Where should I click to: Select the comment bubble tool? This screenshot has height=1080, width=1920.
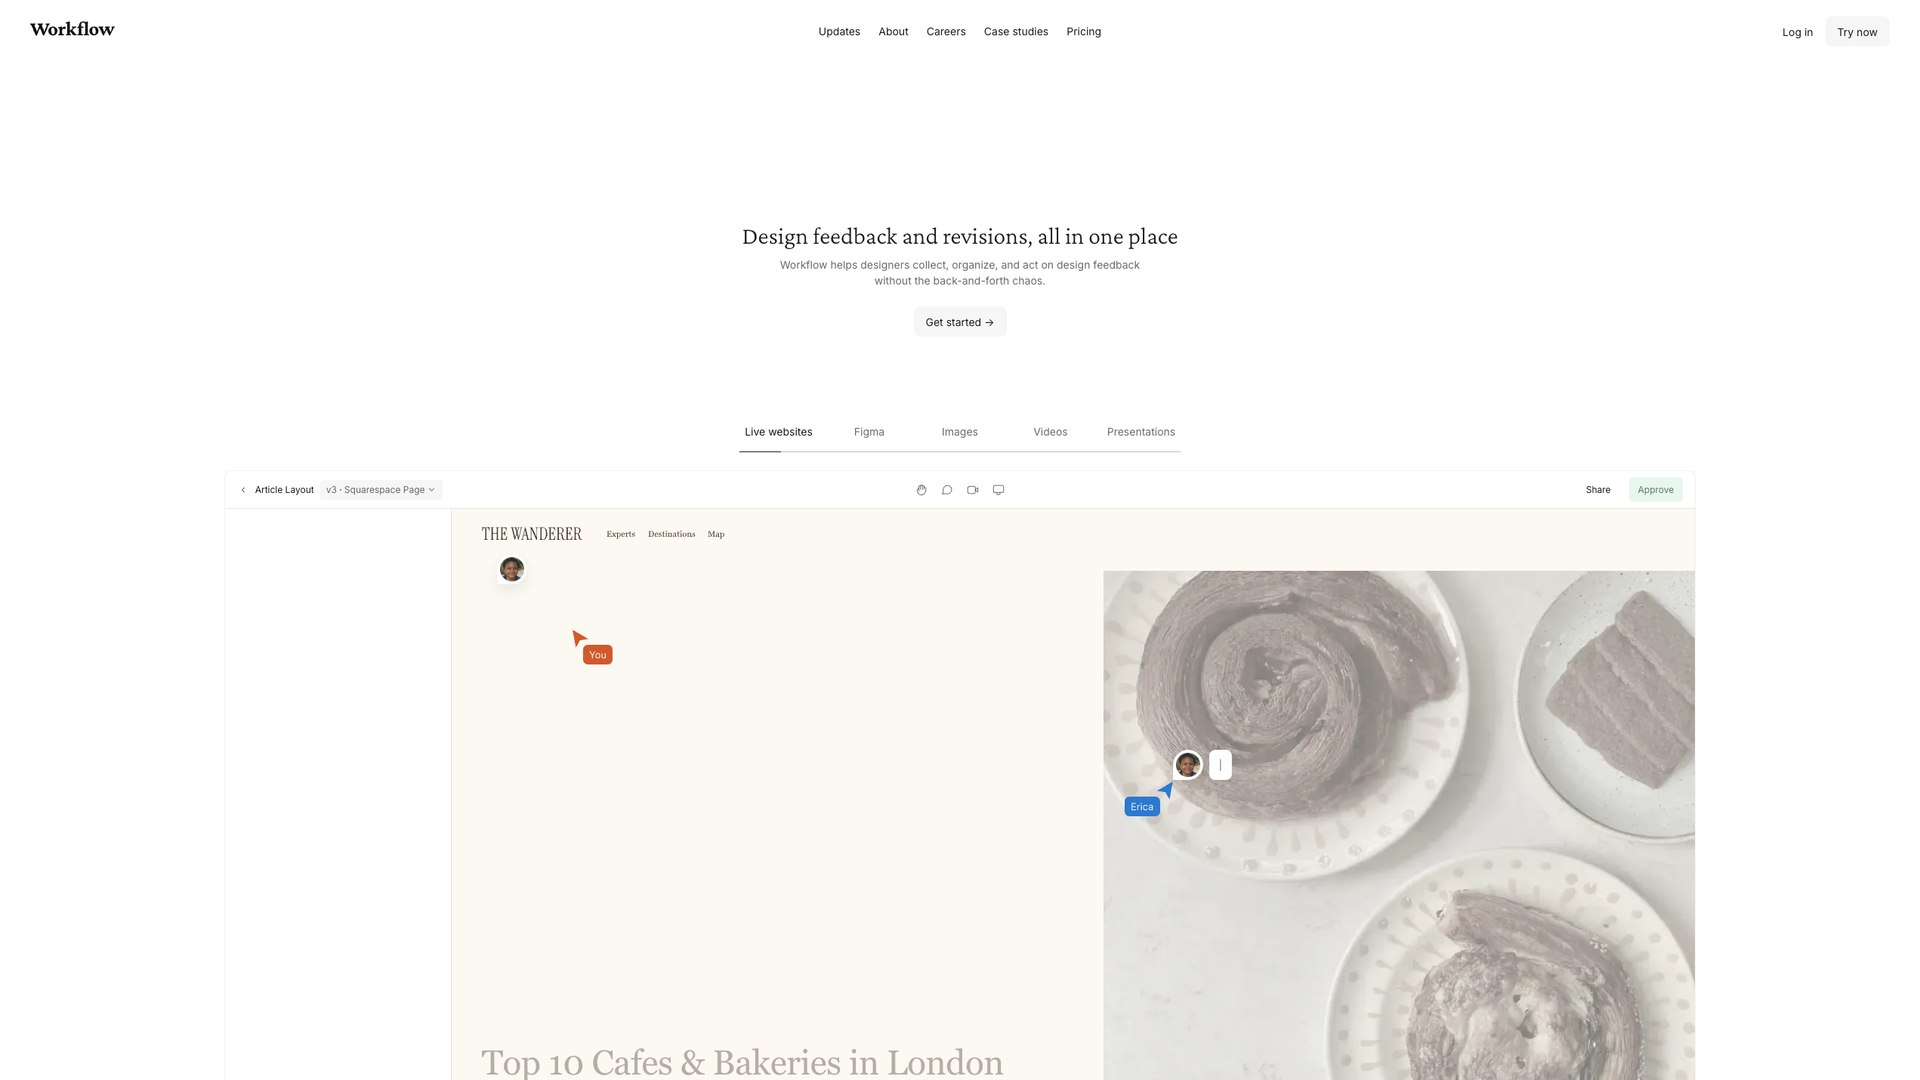click(x=947, y=490)
